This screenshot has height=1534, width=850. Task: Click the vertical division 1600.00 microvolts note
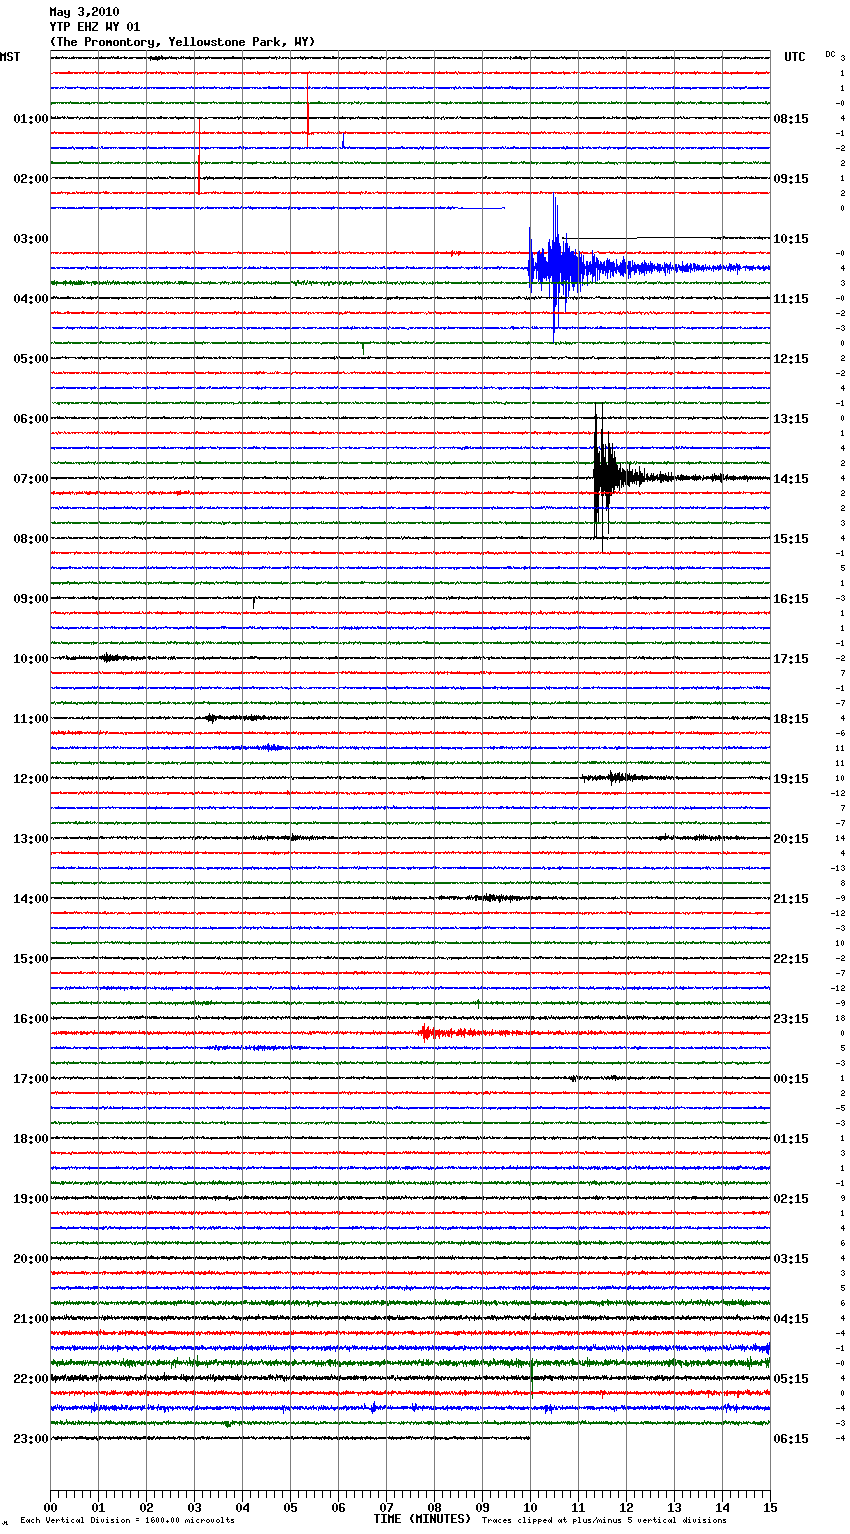pyautogui.click(x=127, y=1521)
